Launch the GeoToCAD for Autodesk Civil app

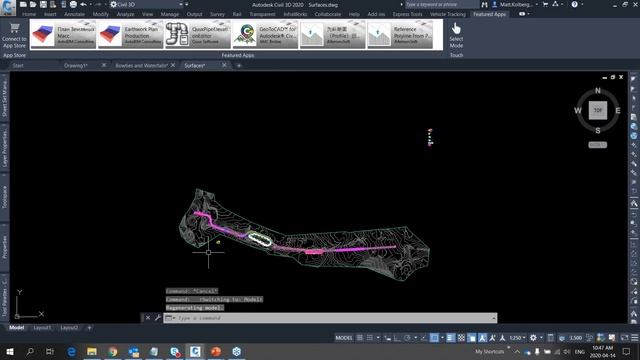tap(265, 35)
